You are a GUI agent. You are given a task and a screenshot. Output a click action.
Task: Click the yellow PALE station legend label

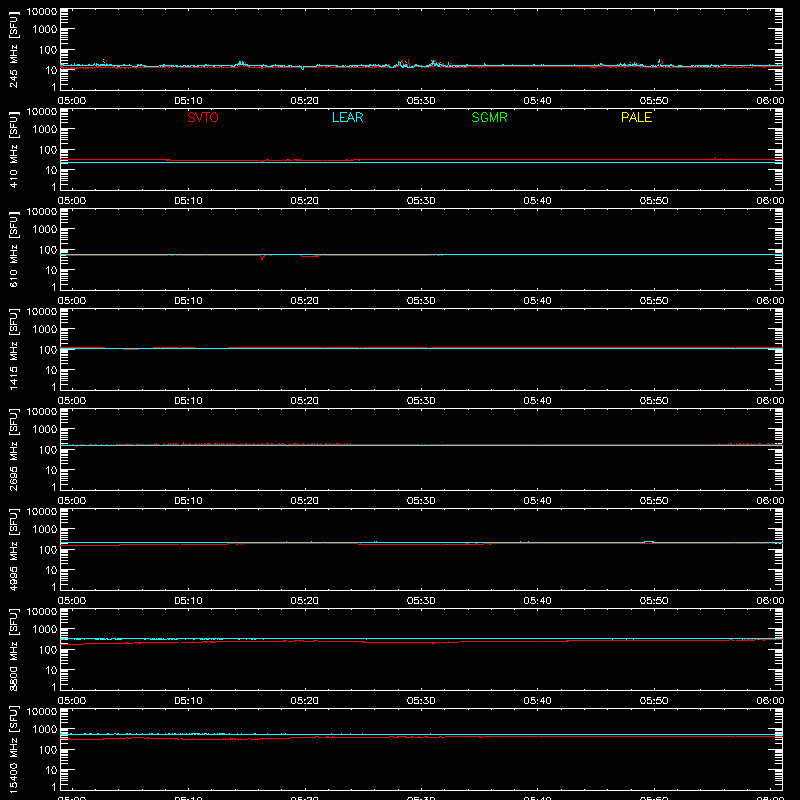pos(636,117)
